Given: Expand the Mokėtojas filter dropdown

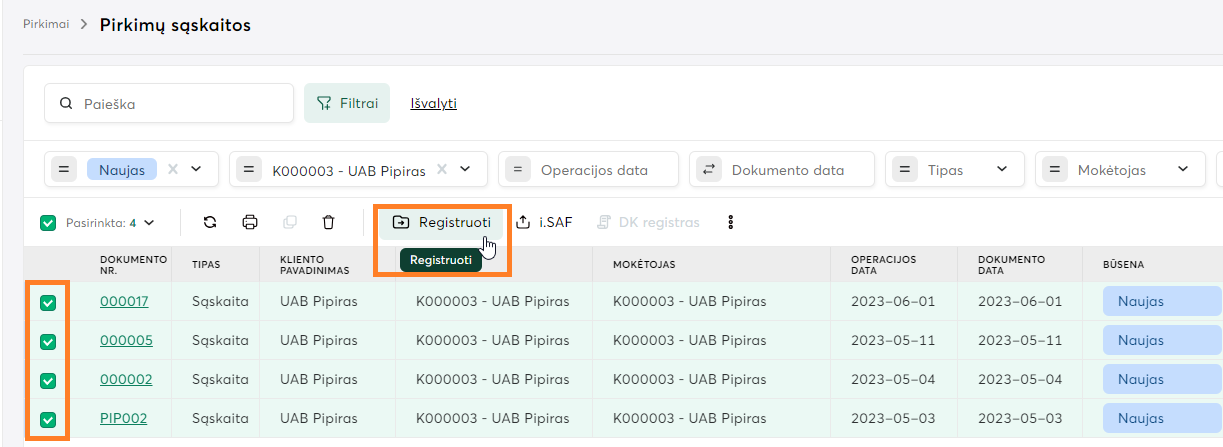Looking at the screenshot, I should 1184,170.
